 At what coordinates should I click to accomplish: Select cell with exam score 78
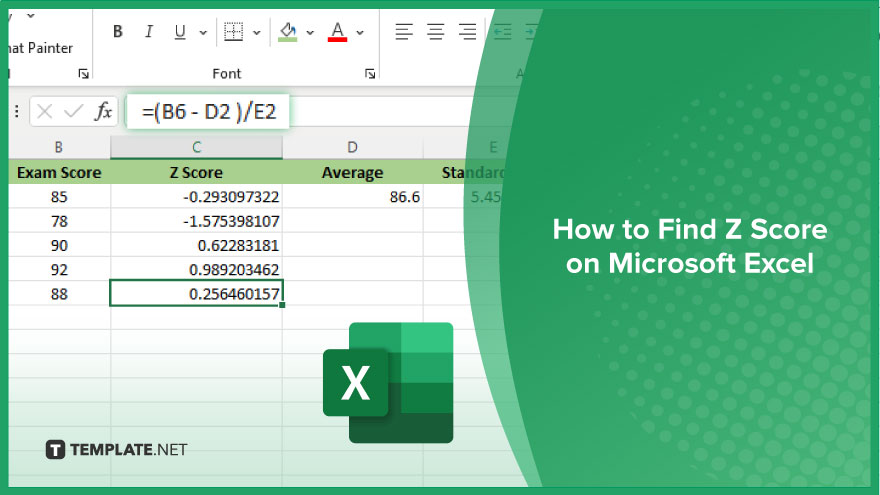[59, 221]
